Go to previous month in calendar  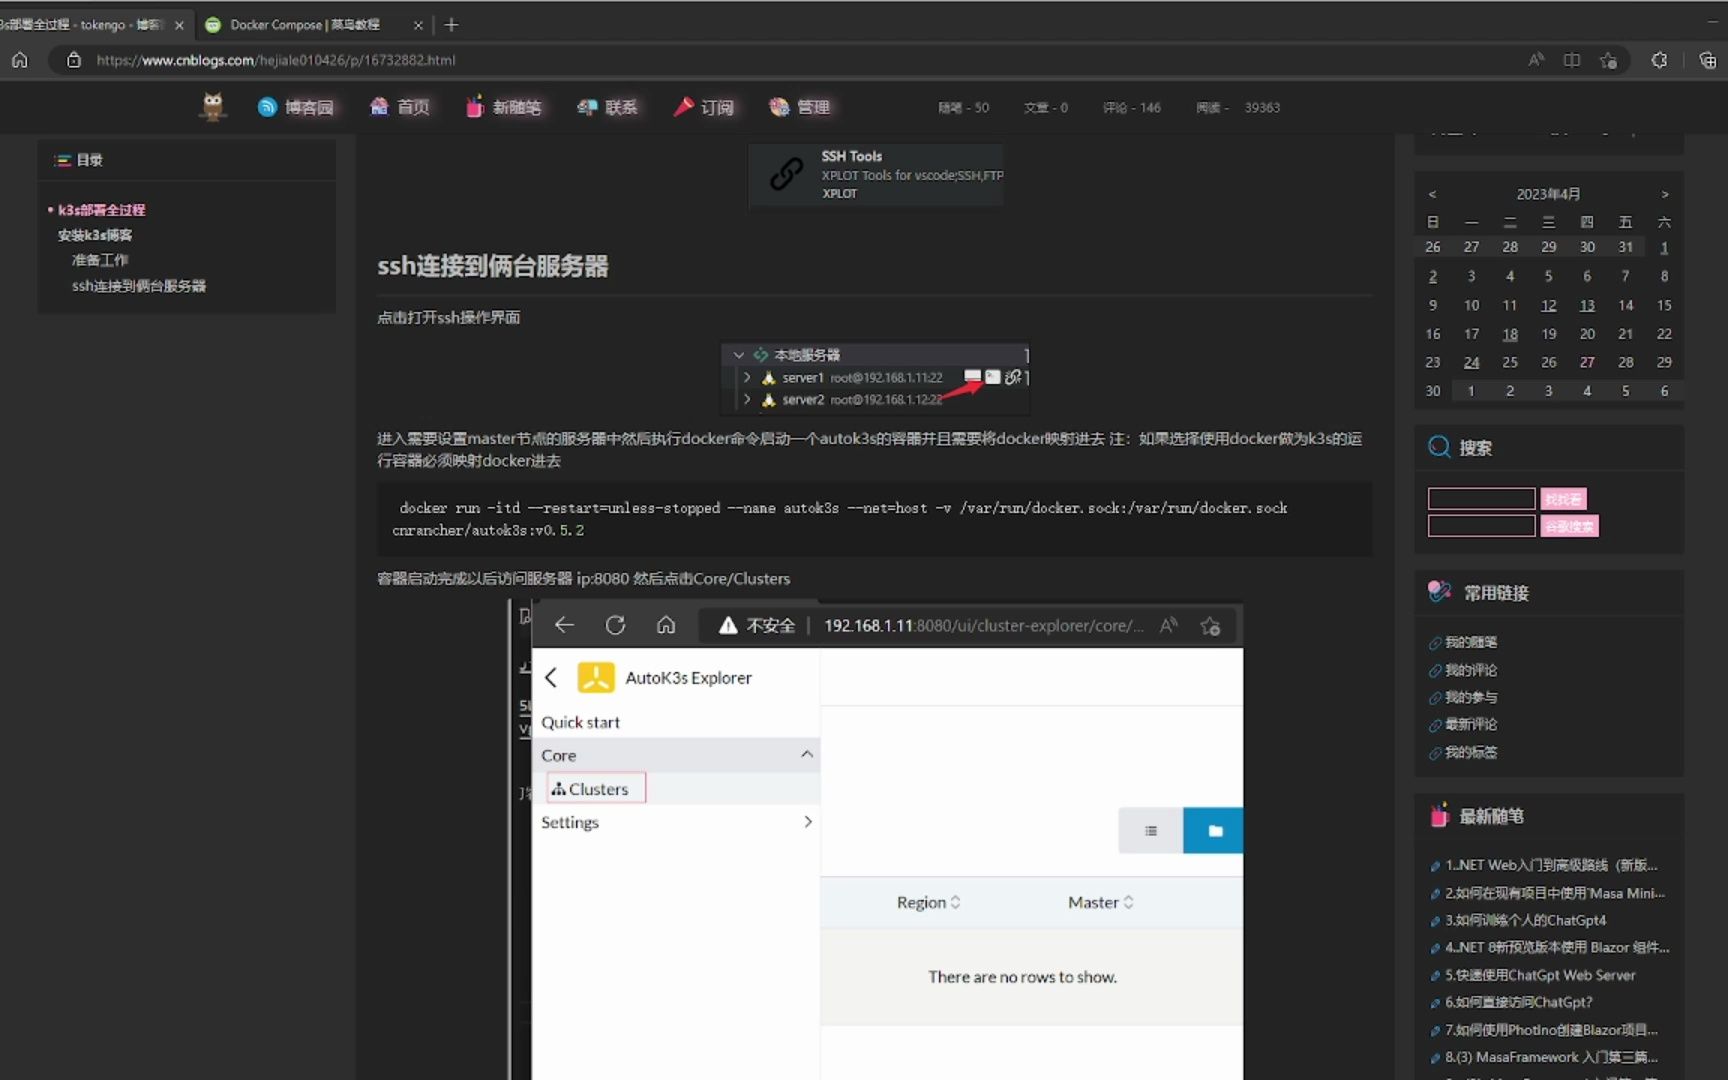coord(1432,194)
